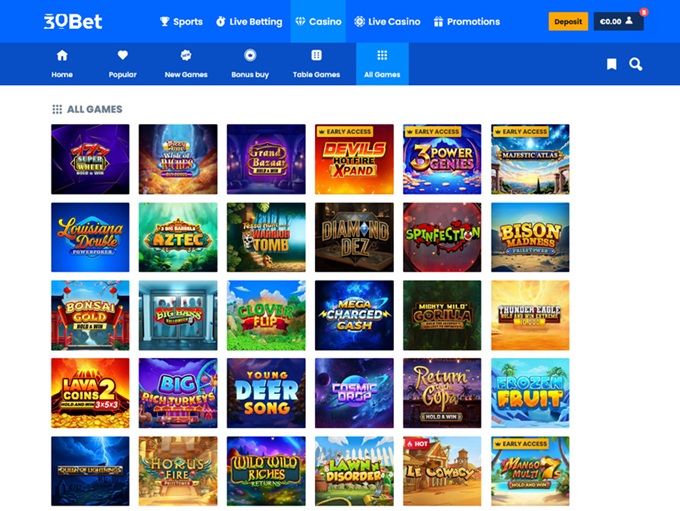Screen dimensions: 680x511
Task: Open Live Betting section
Action: 249,21
